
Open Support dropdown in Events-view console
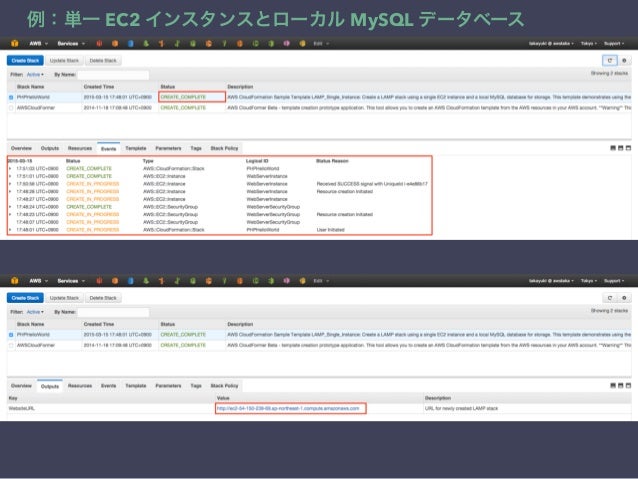[614, 44]
